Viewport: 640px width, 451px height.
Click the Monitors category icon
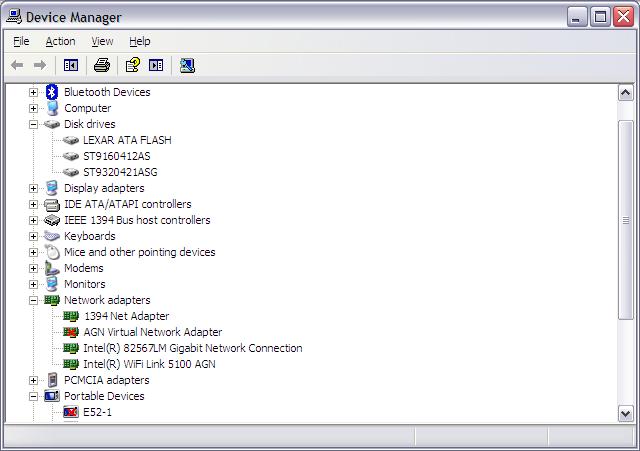click(x=52, y=284)
